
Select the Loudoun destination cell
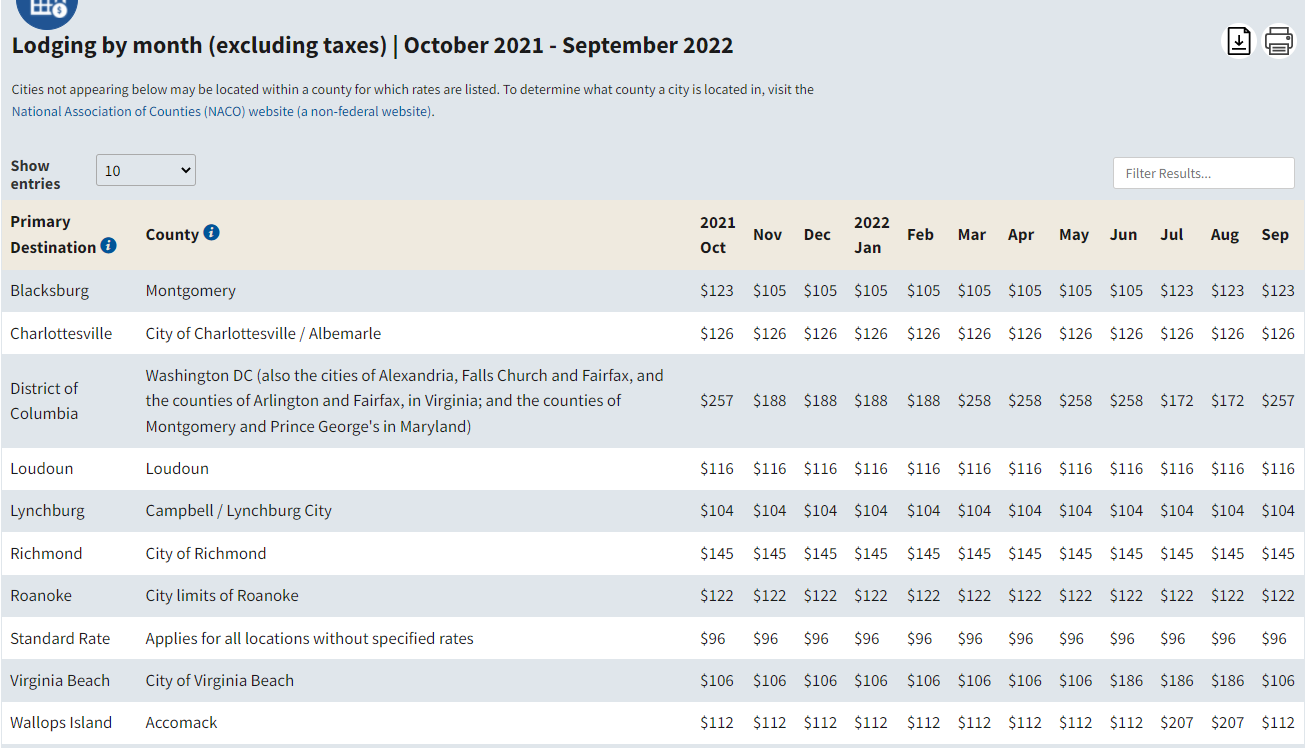[x=41, y=468]
